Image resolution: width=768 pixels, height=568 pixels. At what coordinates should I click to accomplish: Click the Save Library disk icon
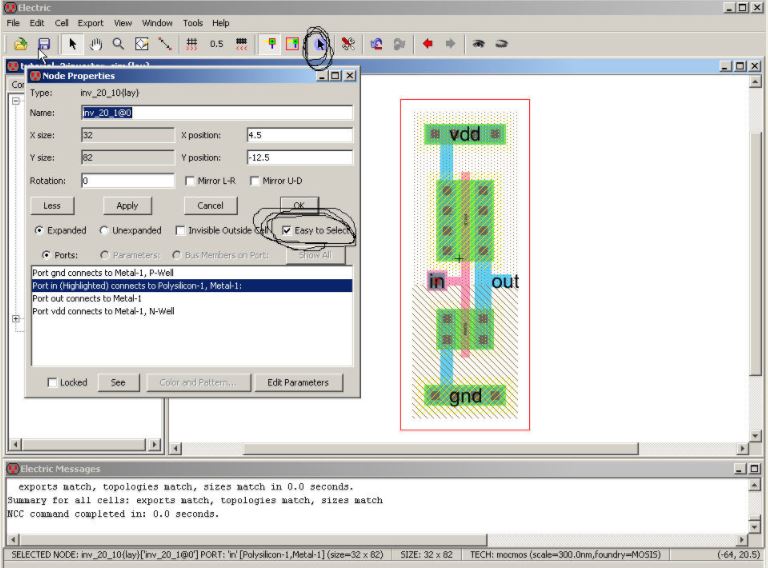tap(44, 44)
